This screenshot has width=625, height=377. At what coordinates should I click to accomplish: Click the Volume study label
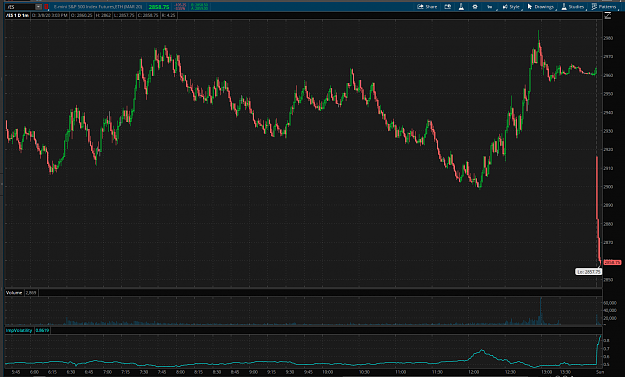[14, 293]
